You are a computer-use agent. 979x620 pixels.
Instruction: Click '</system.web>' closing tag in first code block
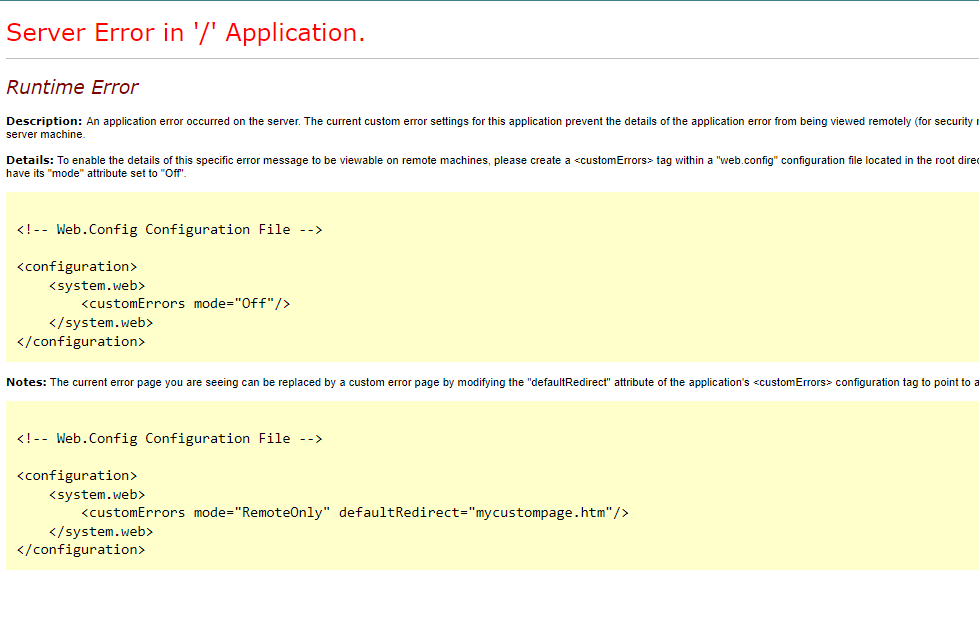point(101,323)
